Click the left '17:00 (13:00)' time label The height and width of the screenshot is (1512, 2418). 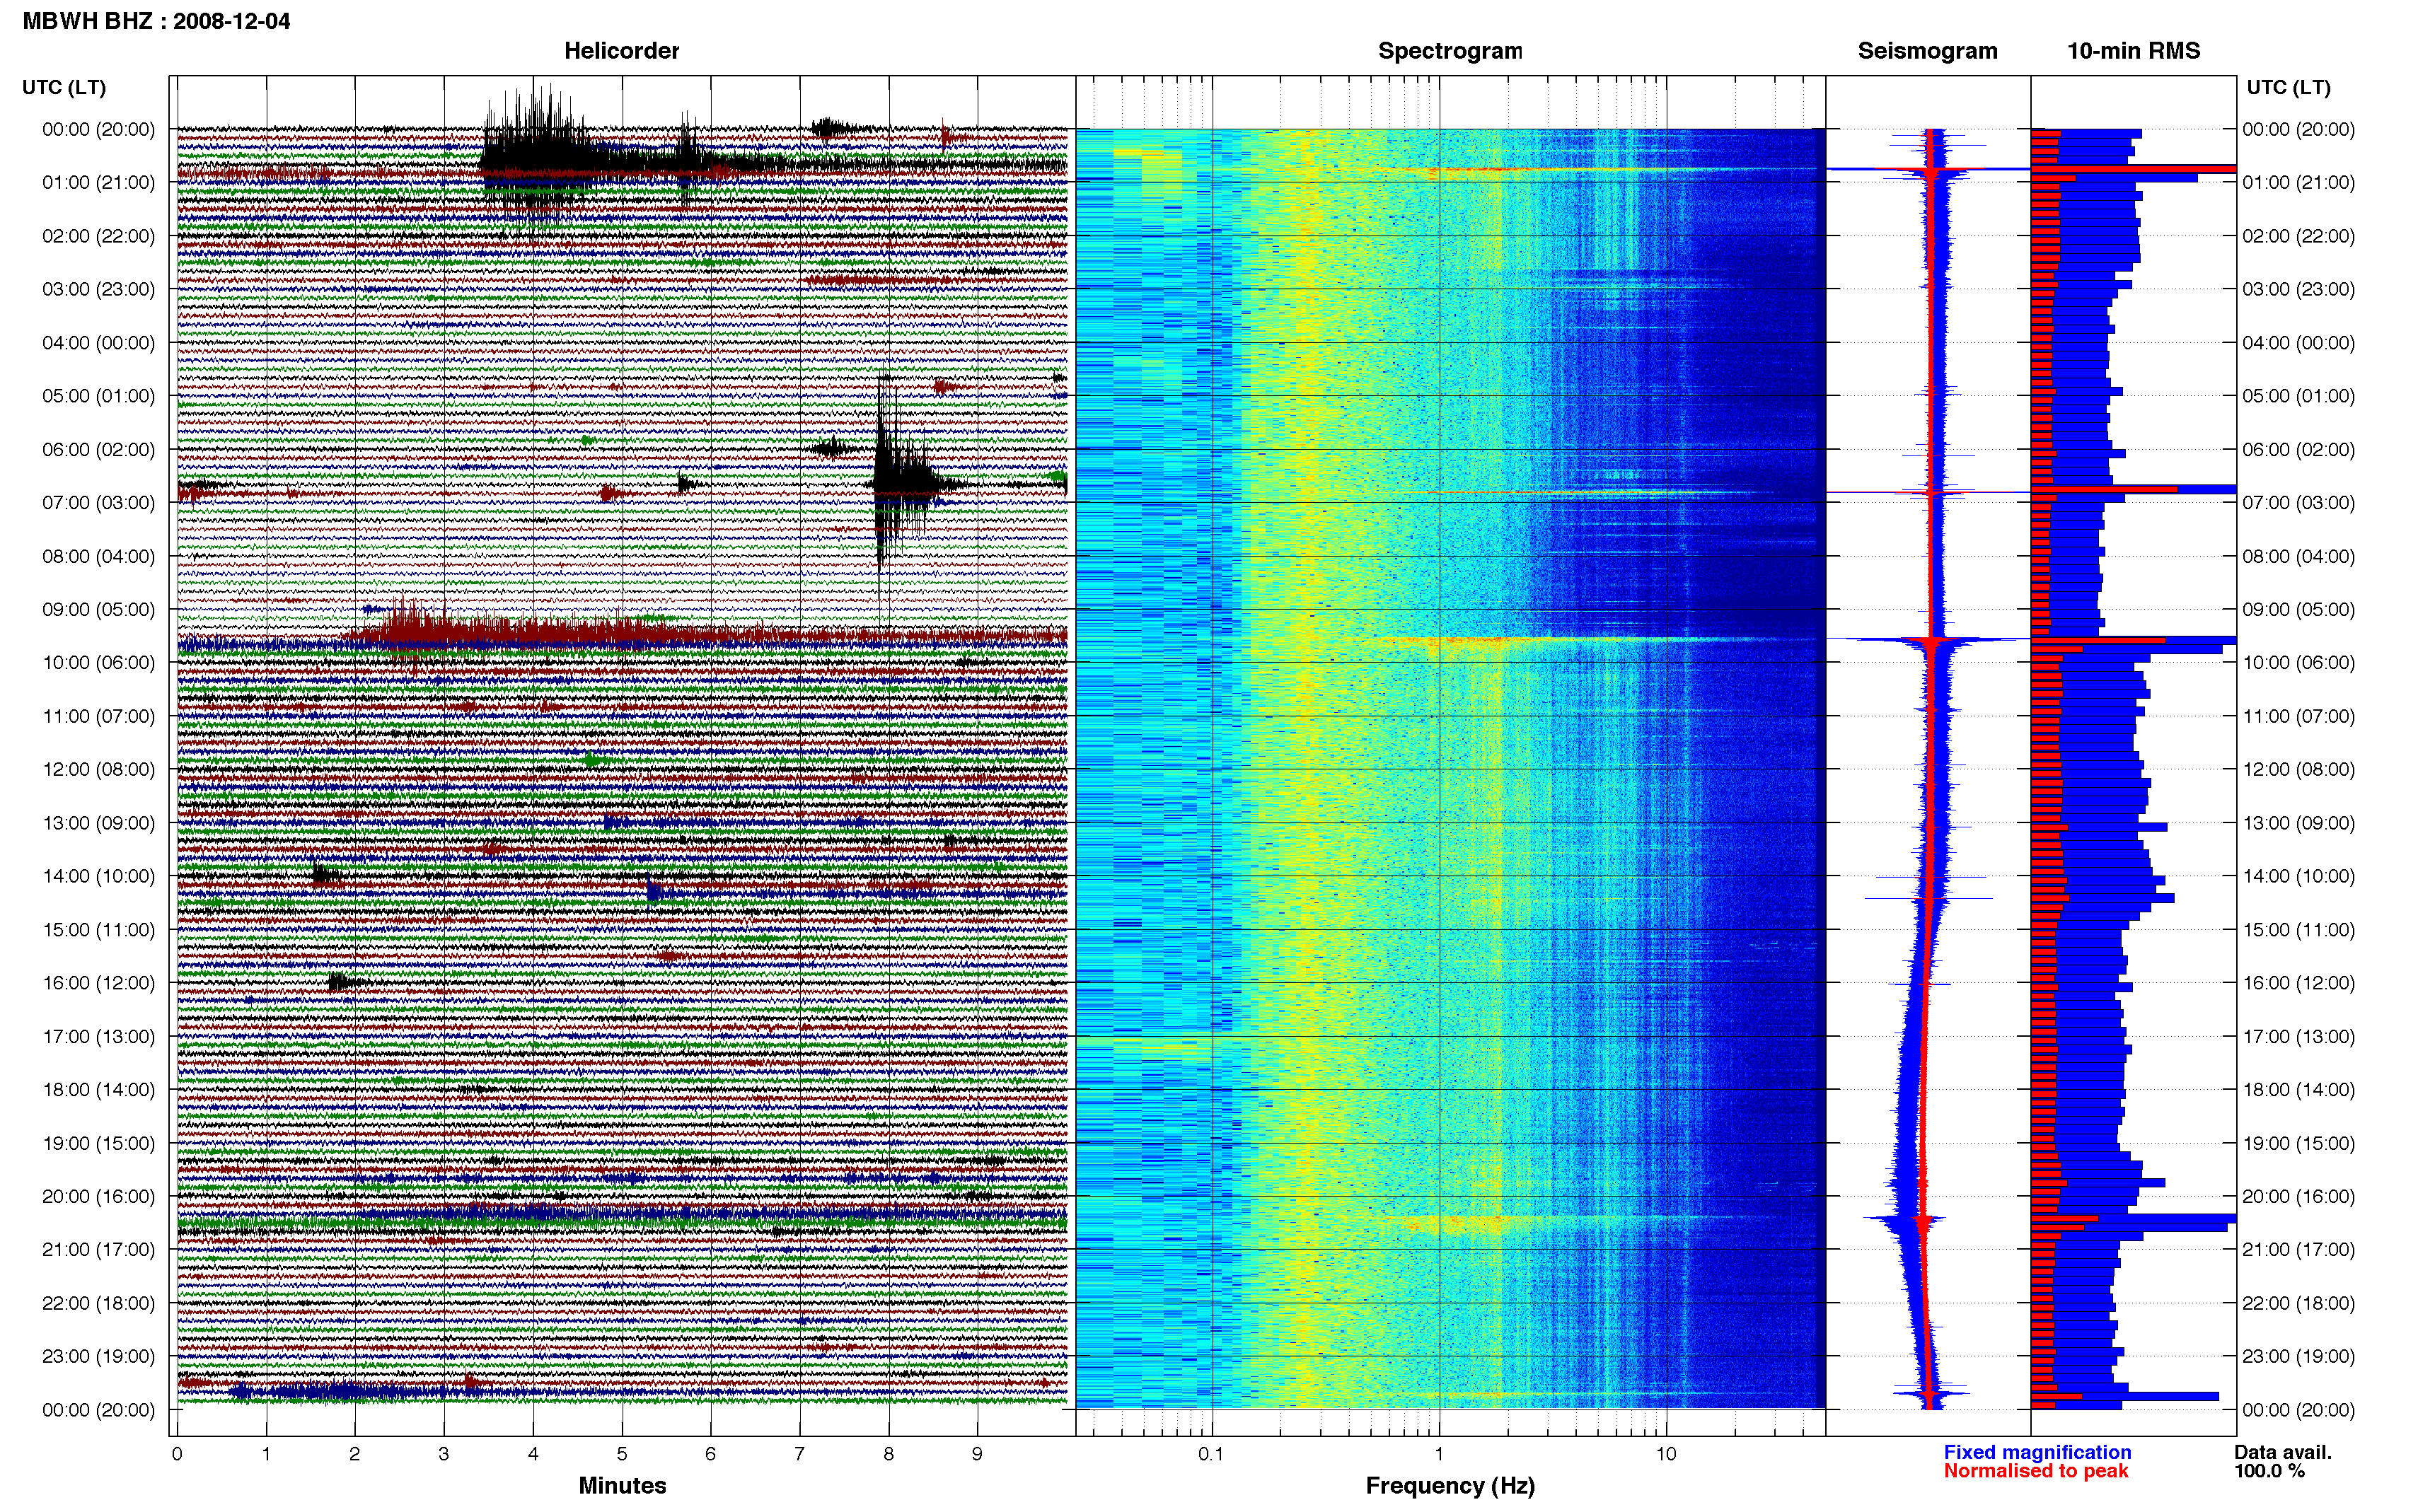point(98,1036)
